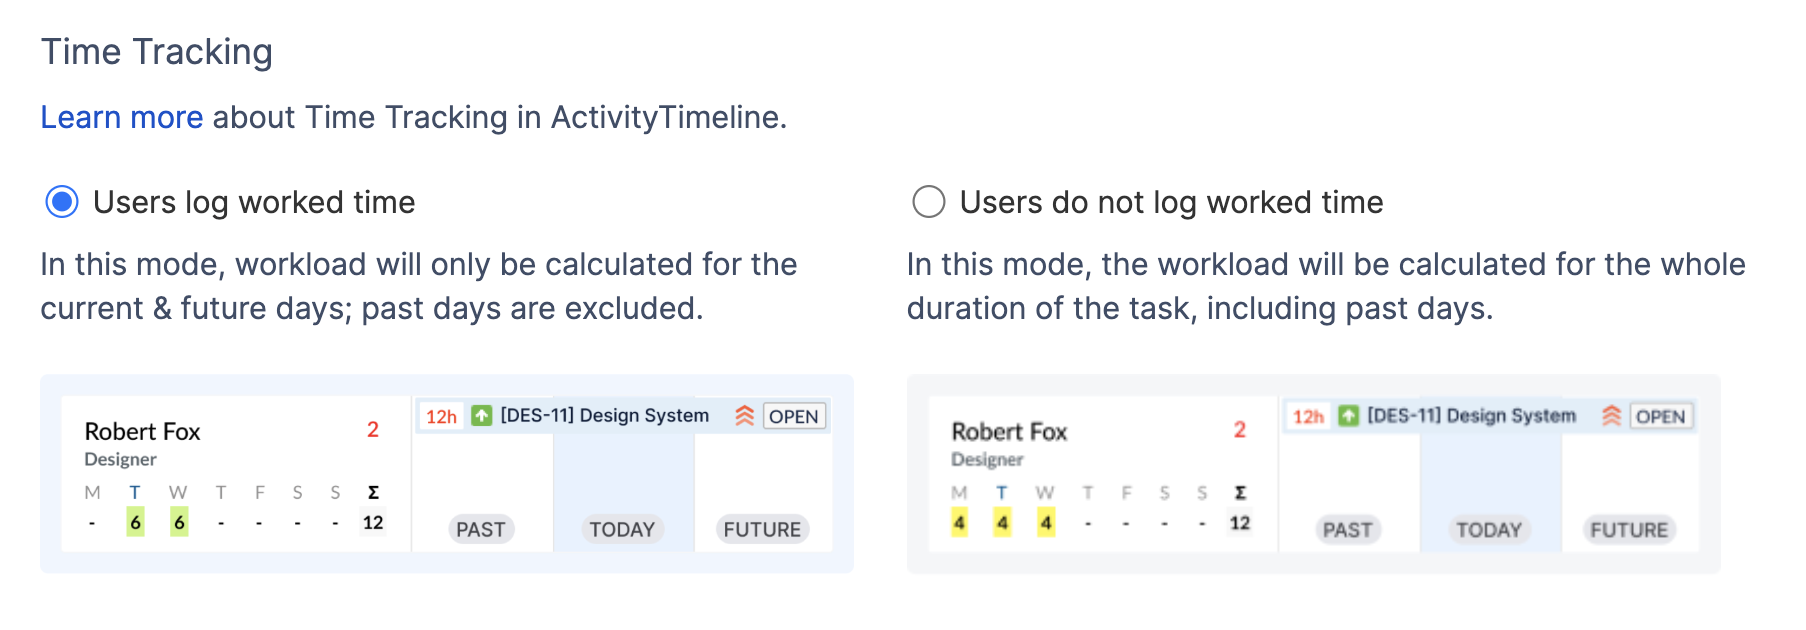
Task: Click red priority arrows icon in right preview
Action: (1611, 416)
